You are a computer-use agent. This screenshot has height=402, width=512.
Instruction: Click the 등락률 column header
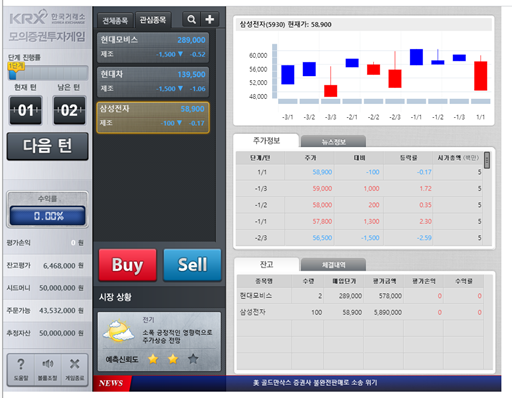pyautogui.click(x=408, y=158)
